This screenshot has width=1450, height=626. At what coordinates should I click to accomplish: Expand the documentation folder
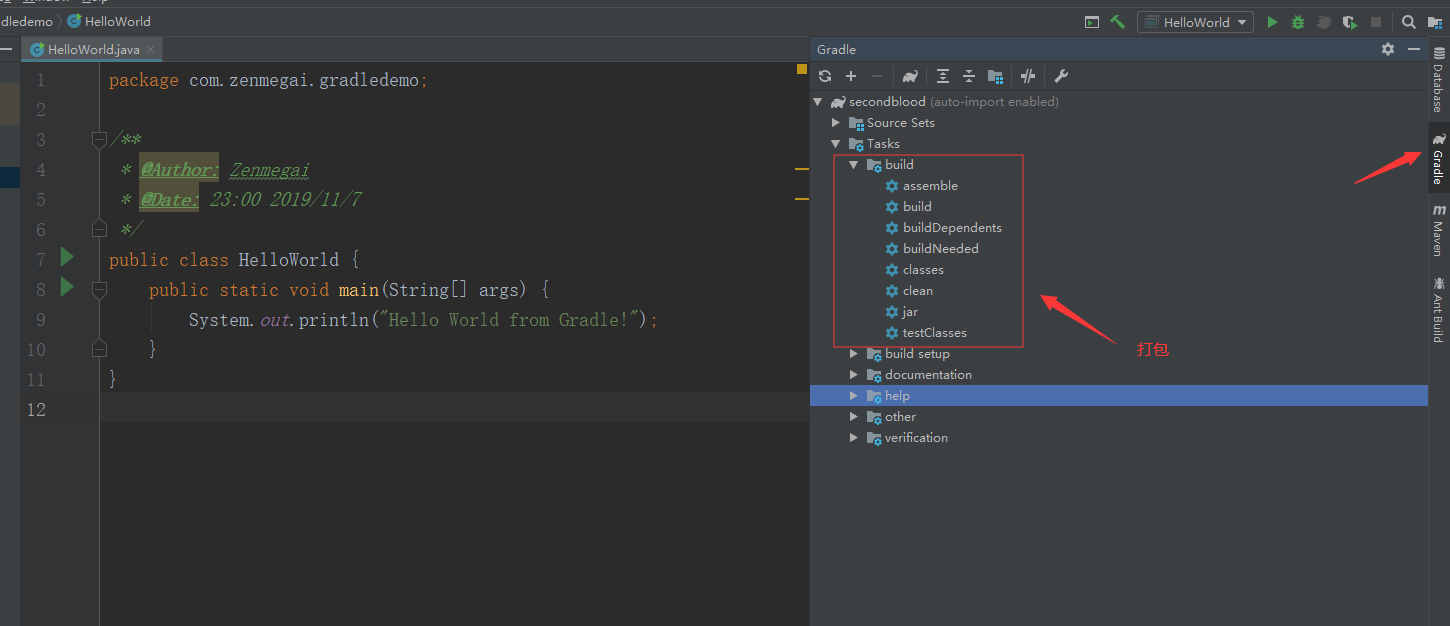click(854, 375)
